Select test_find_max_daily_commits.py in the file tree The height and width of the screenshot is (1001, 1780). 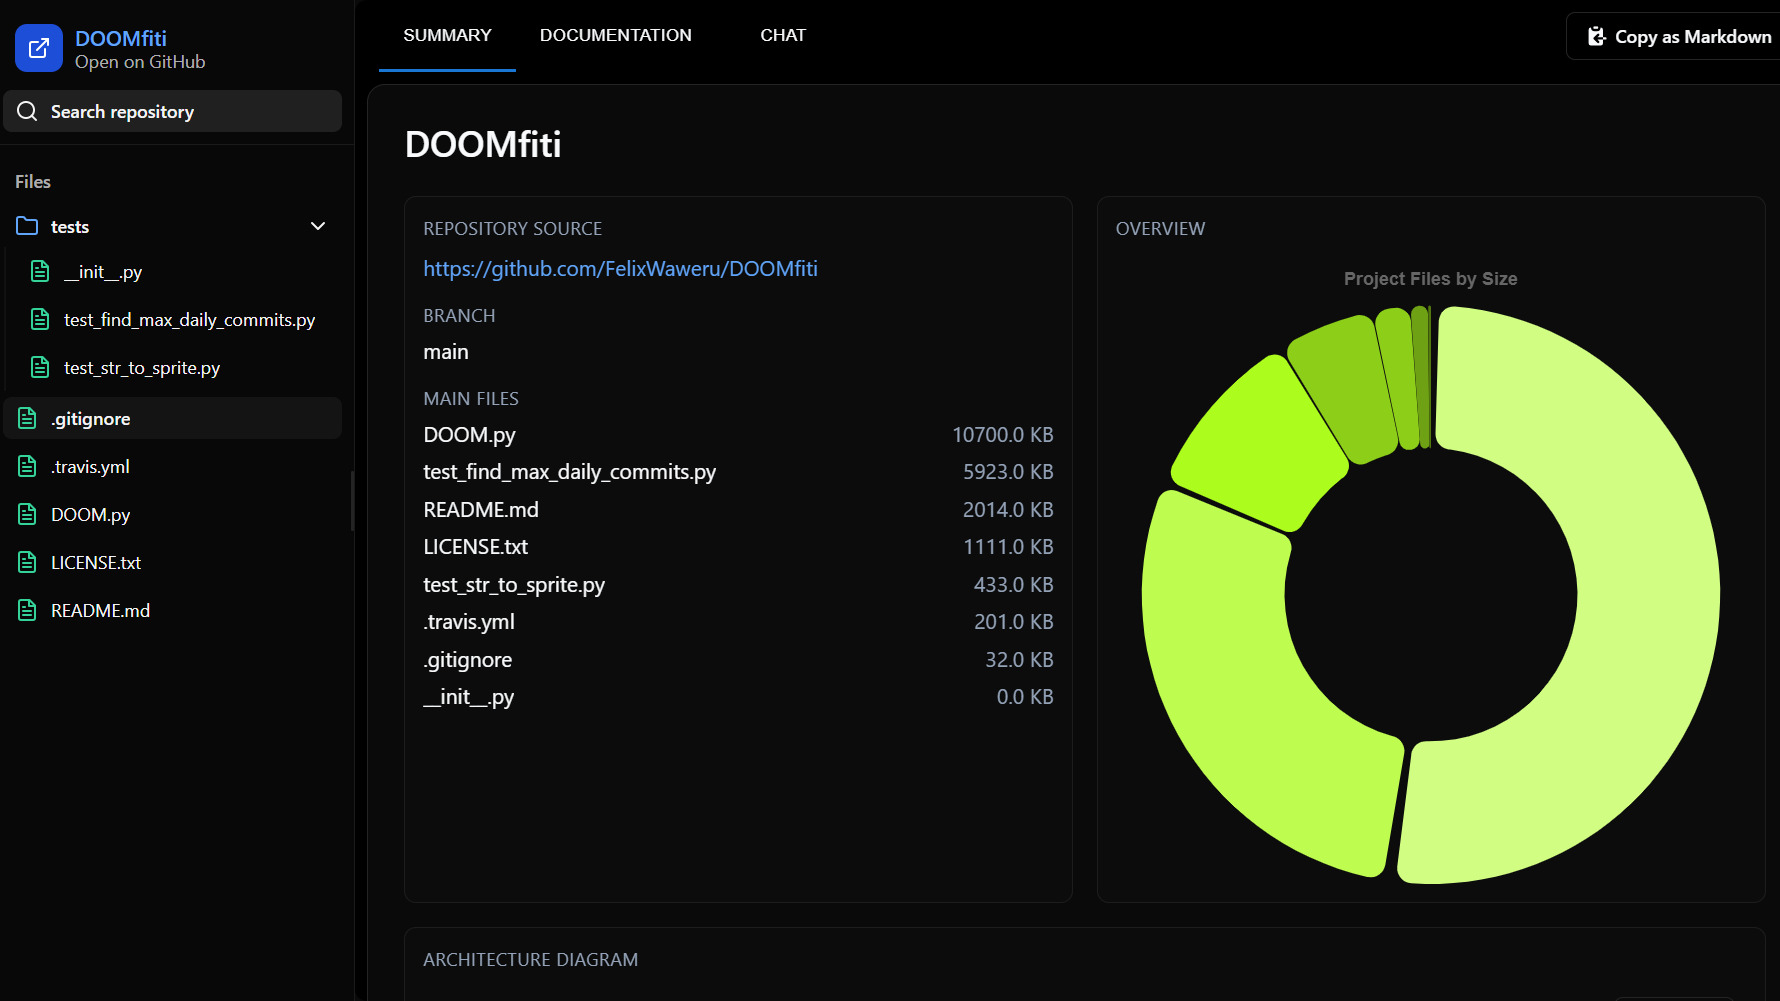(189, 319)
